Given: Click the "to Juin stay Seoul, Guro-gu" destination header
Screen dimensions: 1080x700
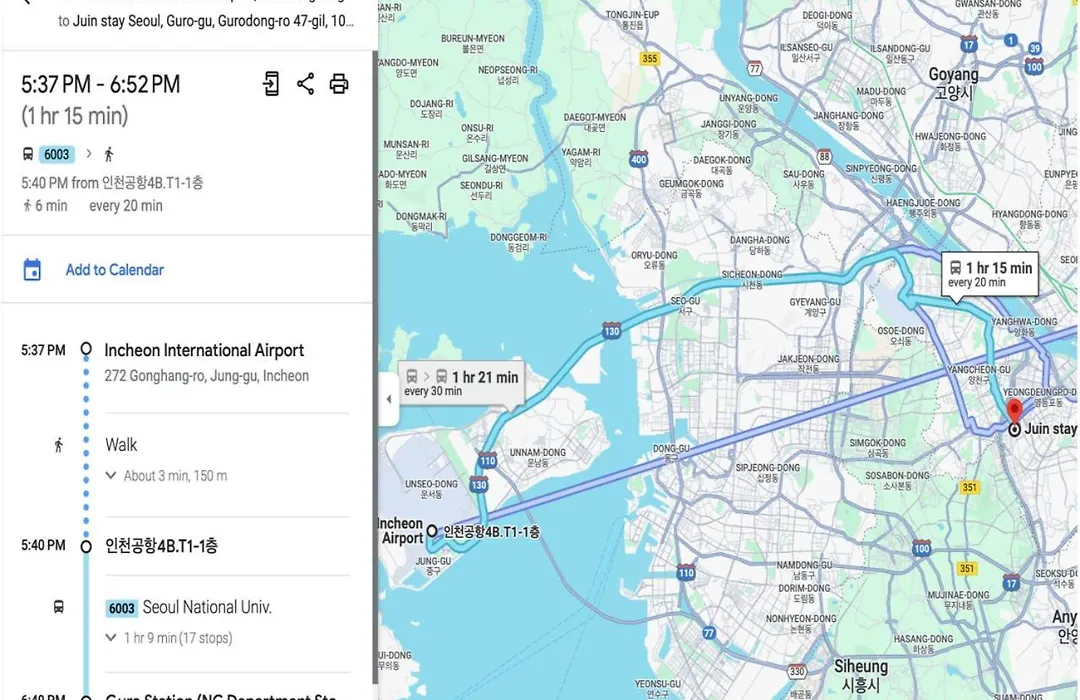Looking at the screenshot, I should click(x=206, y=21).
